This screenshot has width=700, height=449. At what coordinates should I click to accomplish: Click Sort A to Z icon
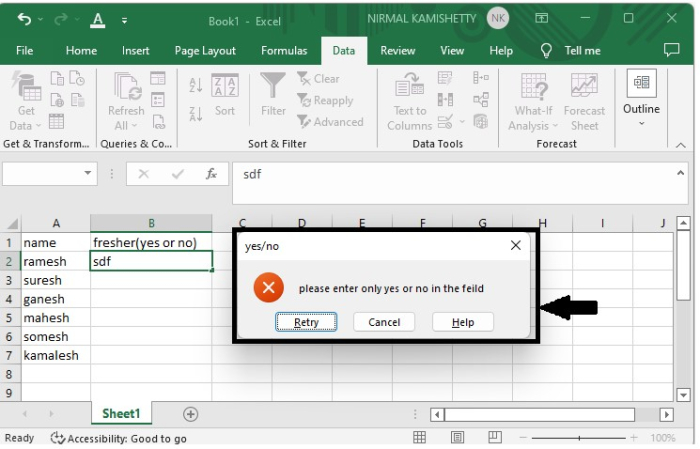196,84
